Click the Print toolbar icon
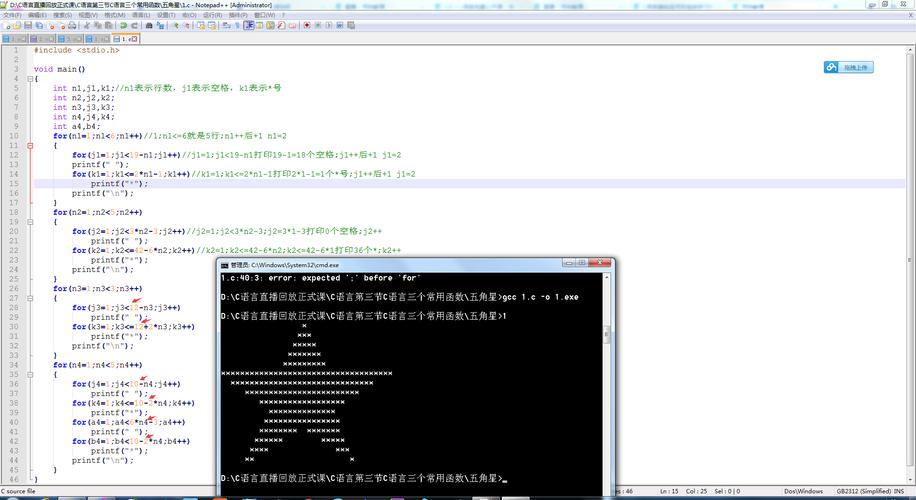This screenshot has height=500, width=916. click(x=72, y=26)
